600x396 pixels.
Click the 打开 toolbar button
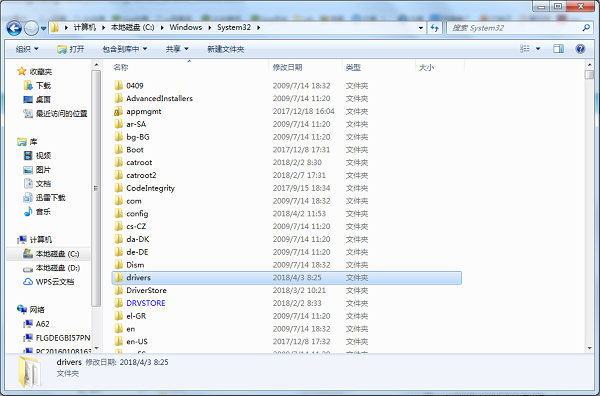(x=71, y=49)
